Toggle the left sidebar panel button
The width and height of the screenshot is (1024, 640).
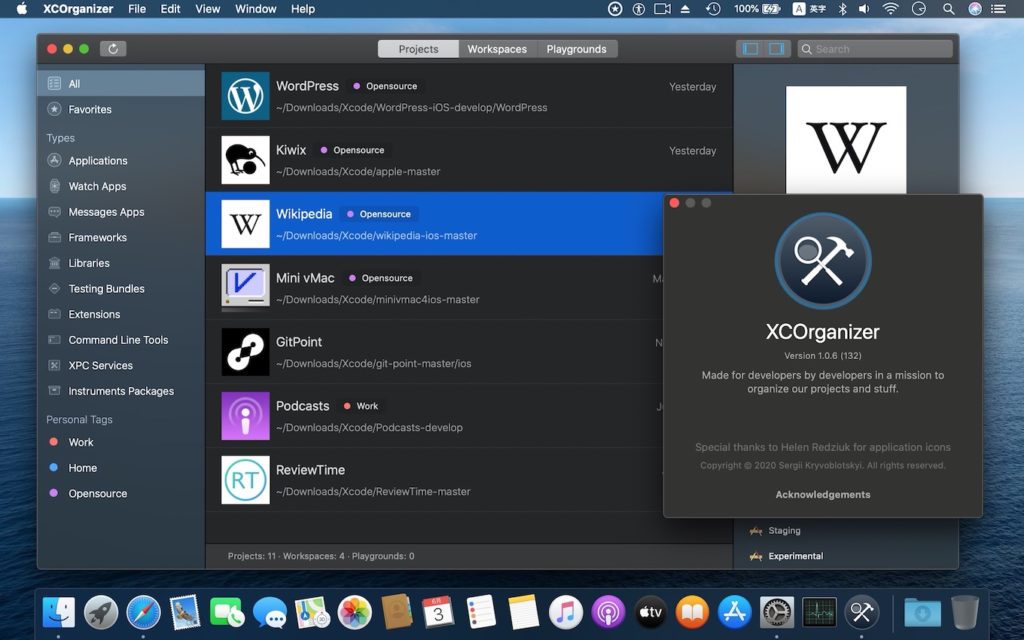[x=750, y=48]
